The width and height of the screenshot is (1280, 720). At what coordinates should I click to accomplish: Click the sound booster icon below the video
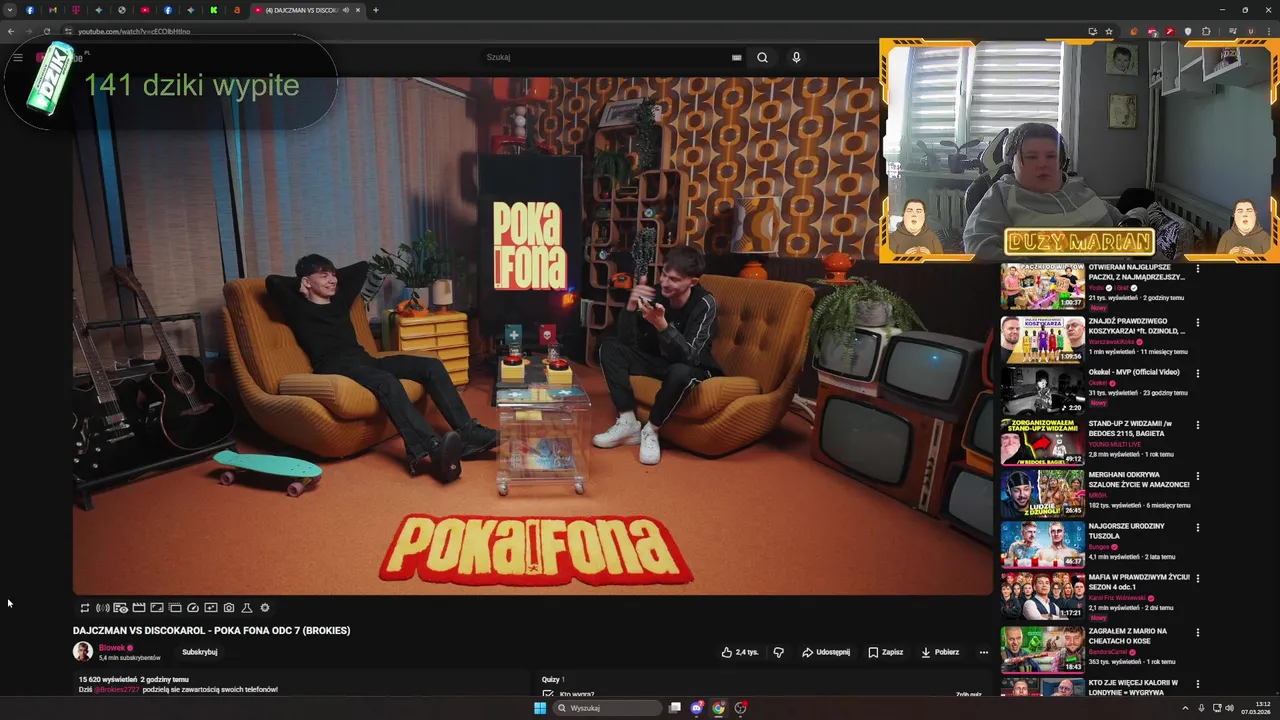tap(102, 608)
